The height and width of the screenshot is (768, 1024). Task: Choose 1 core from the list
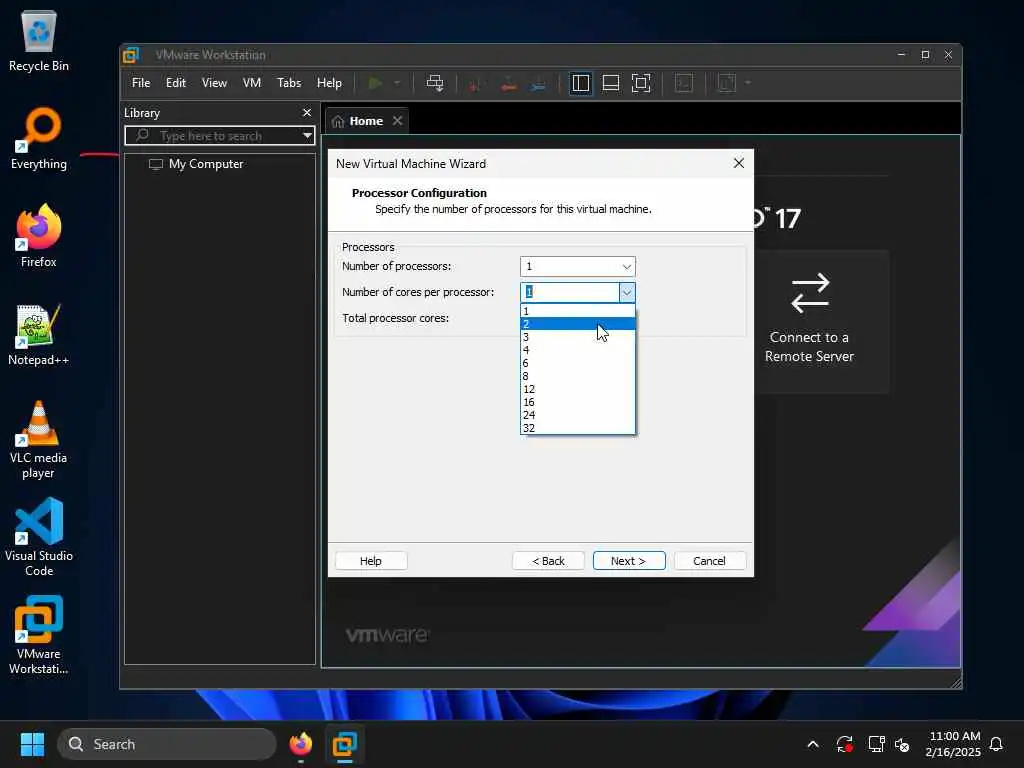click(577, 311)
